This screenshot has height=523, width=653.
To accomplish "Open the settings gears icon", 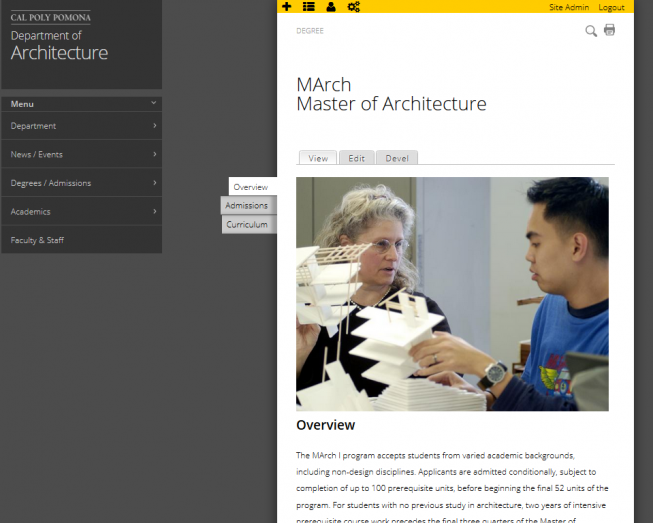I will (353, 7).
